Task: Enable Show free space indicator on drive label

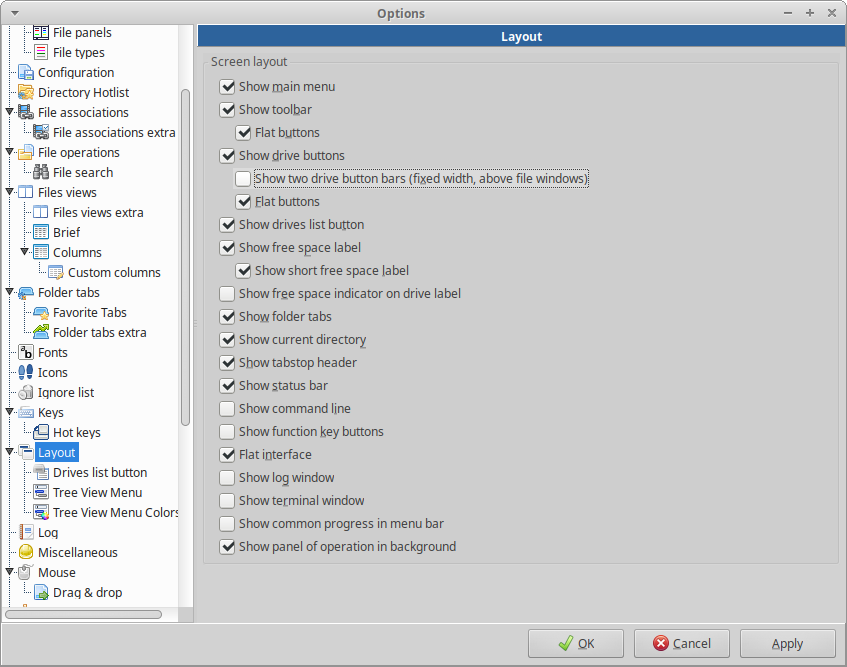Action: tap(226, 293)
